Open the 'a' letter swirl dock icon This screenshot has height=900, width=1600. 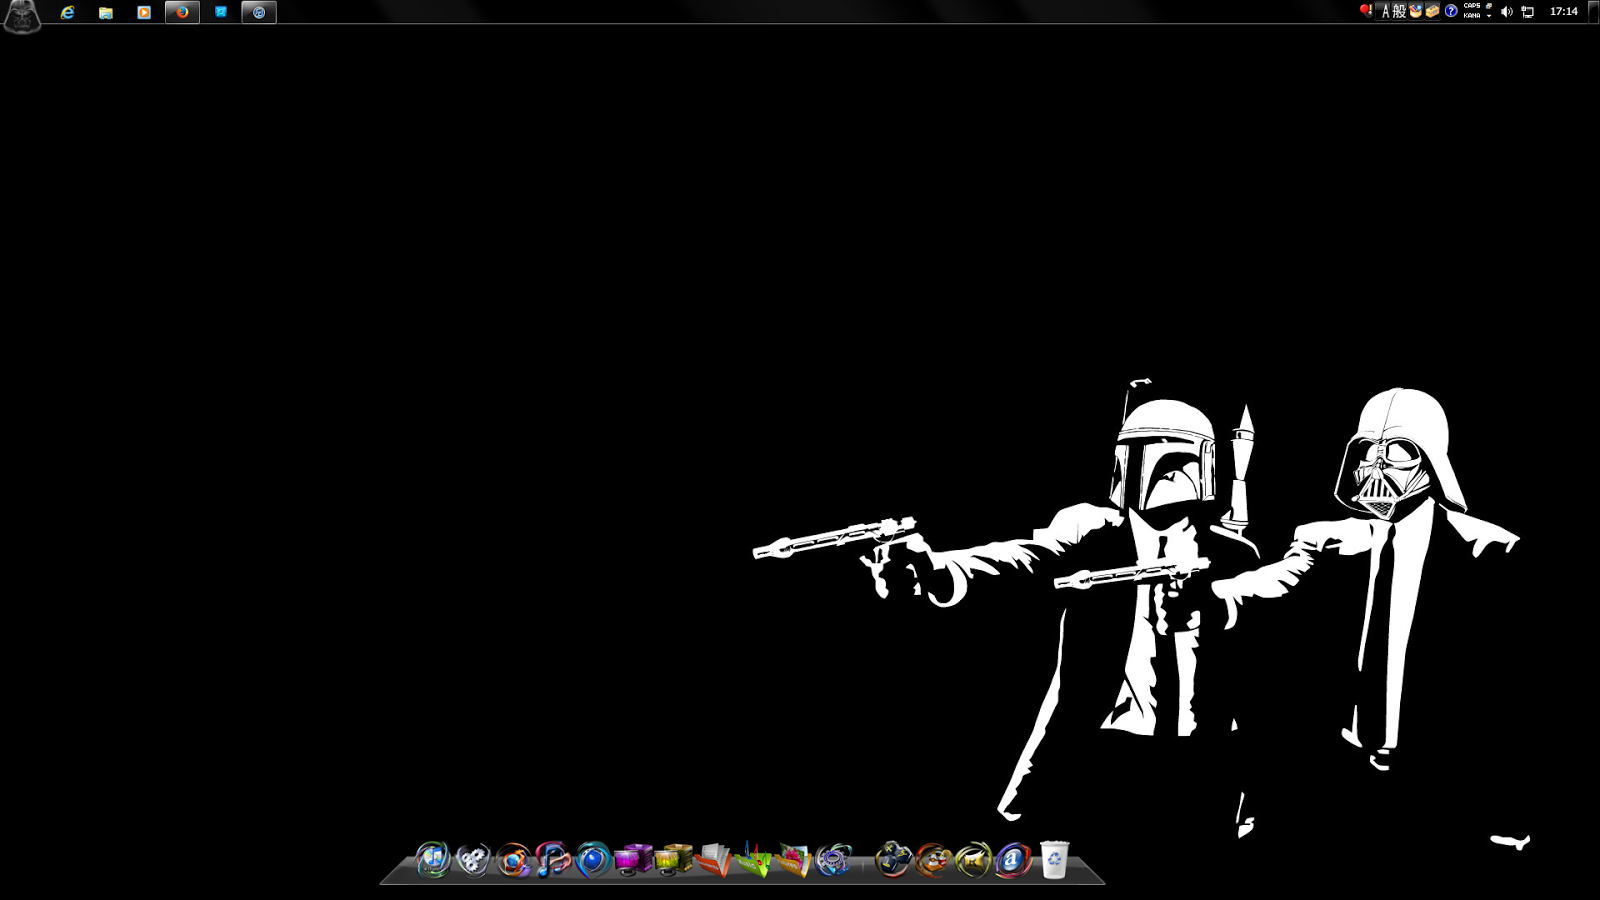point(1013,859)
